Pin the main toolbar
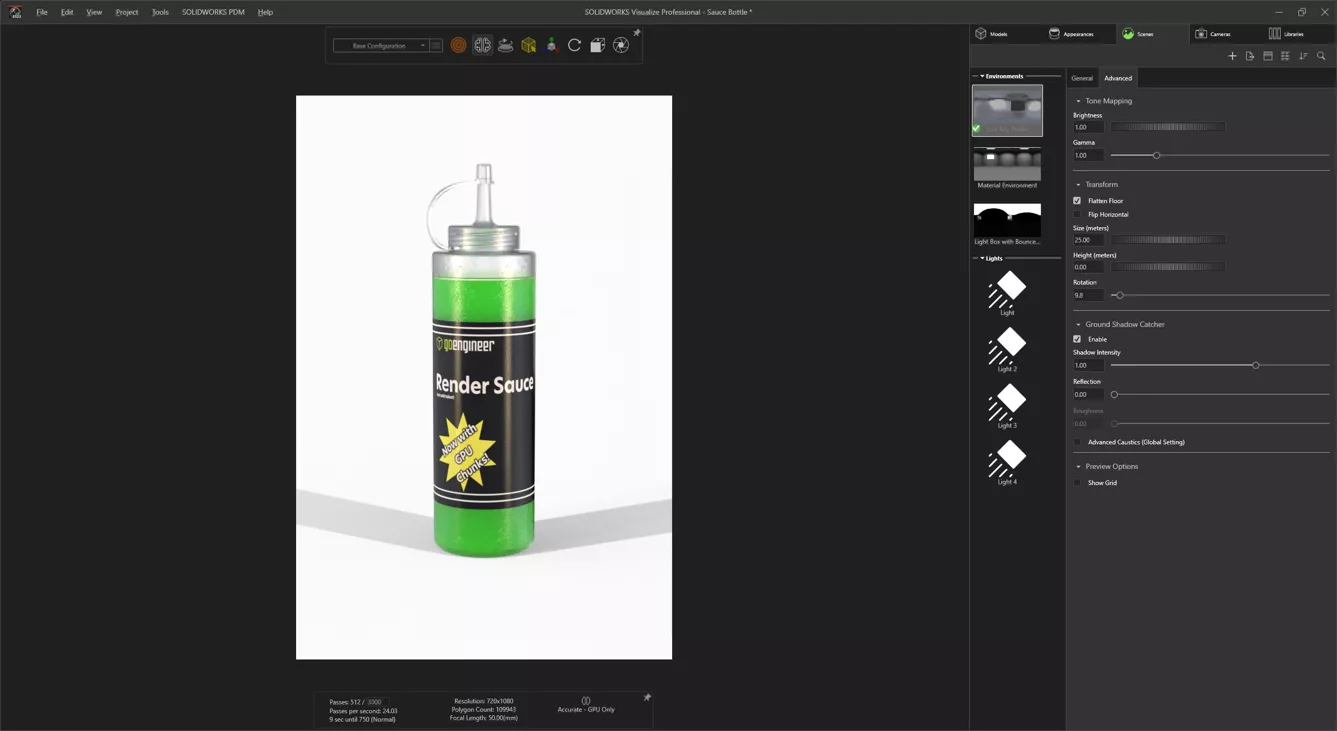Image resolution: width=1337 pixels, height=731 pixels. (637, 33)
